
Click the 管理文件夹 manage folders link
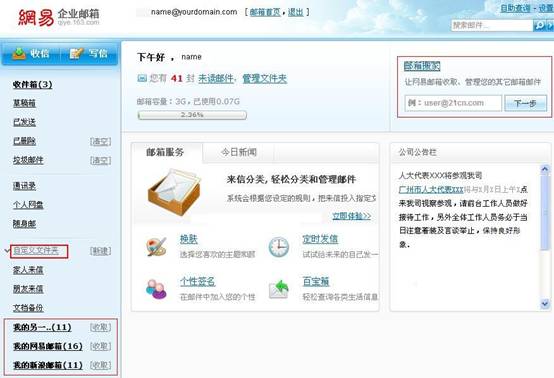[x=265, y=78]
